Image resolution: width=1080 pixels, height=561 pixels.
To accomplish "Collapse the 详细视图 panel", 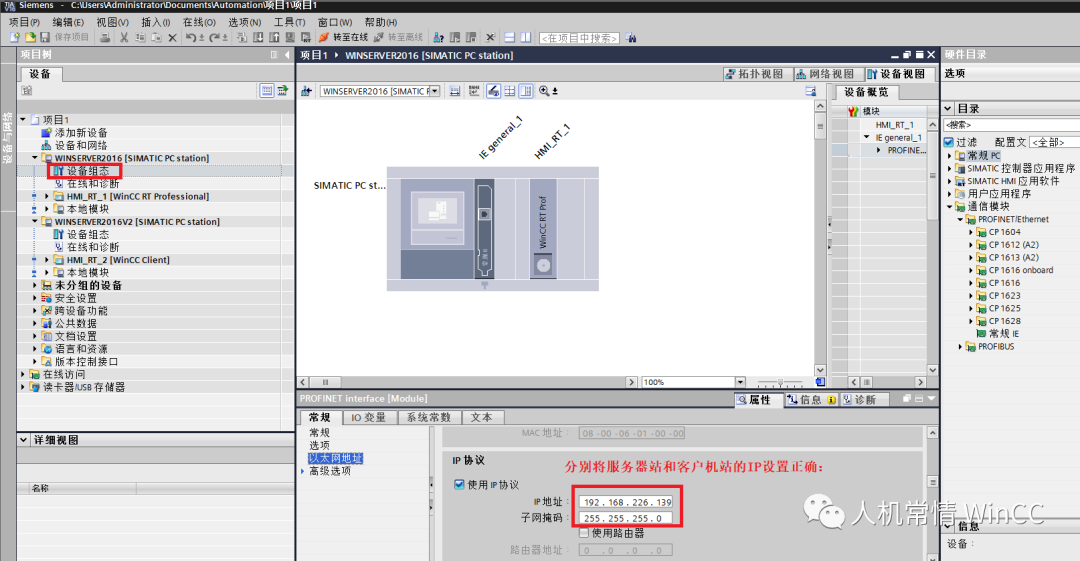I will (x=23, y=440).
